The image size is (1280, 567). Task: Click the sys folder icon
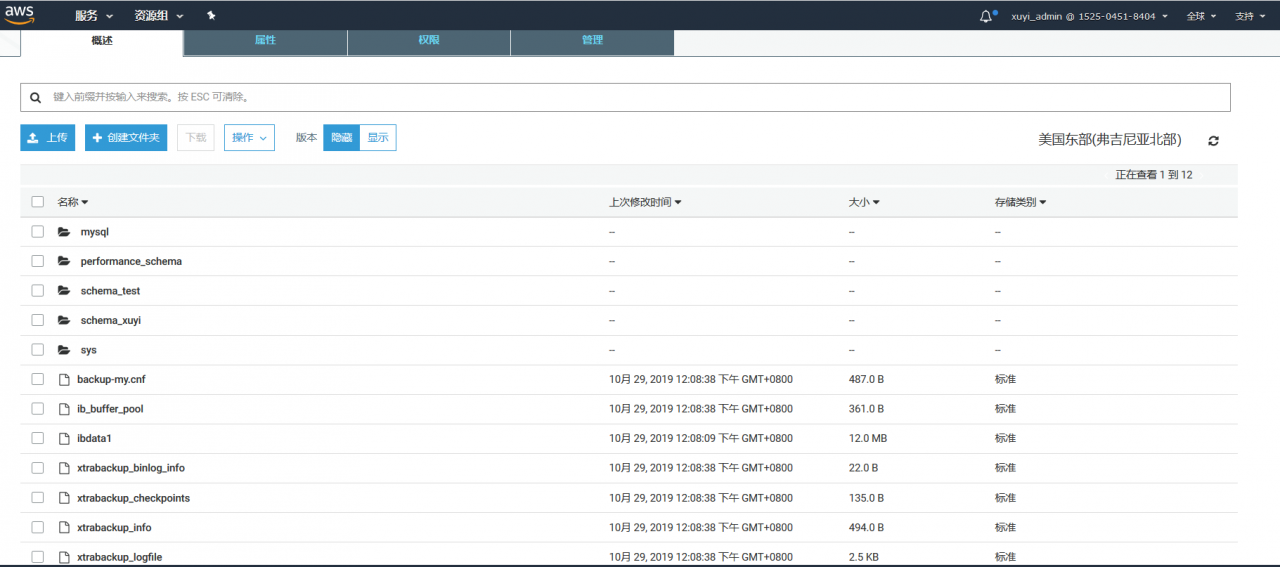coord(64,350)
